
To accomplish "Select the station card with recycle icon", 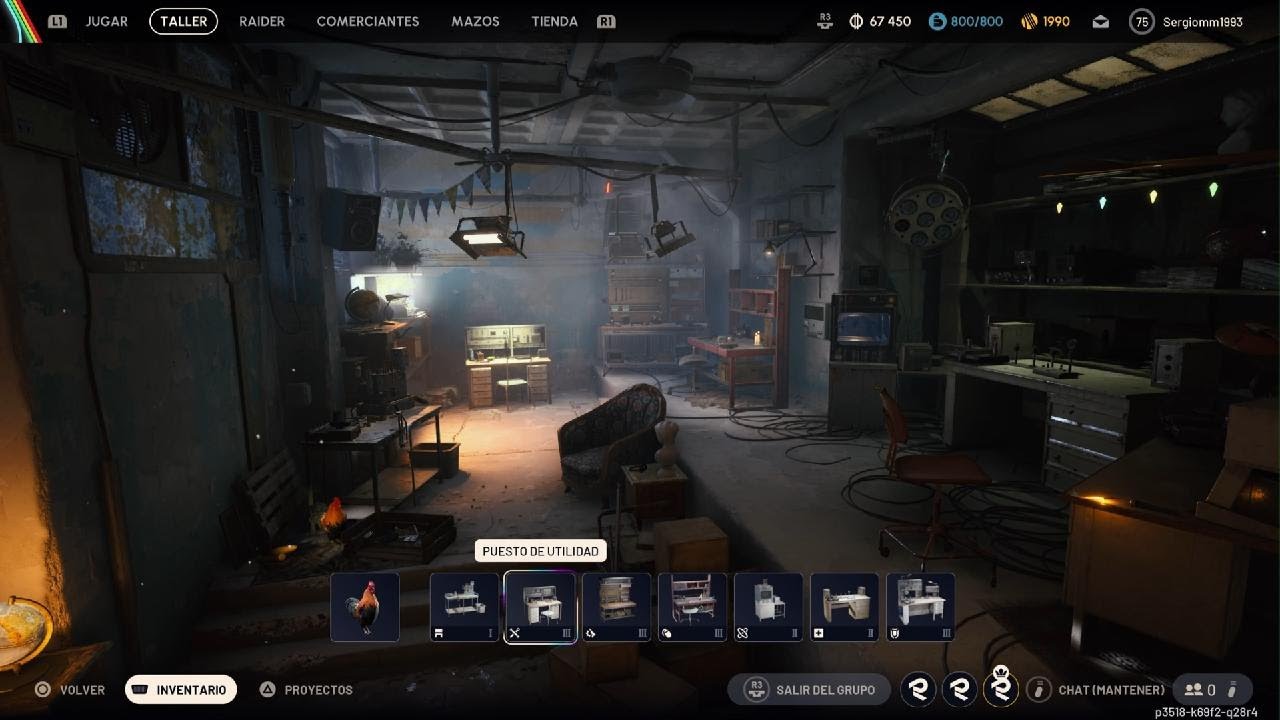I will (x=617, y=607).
